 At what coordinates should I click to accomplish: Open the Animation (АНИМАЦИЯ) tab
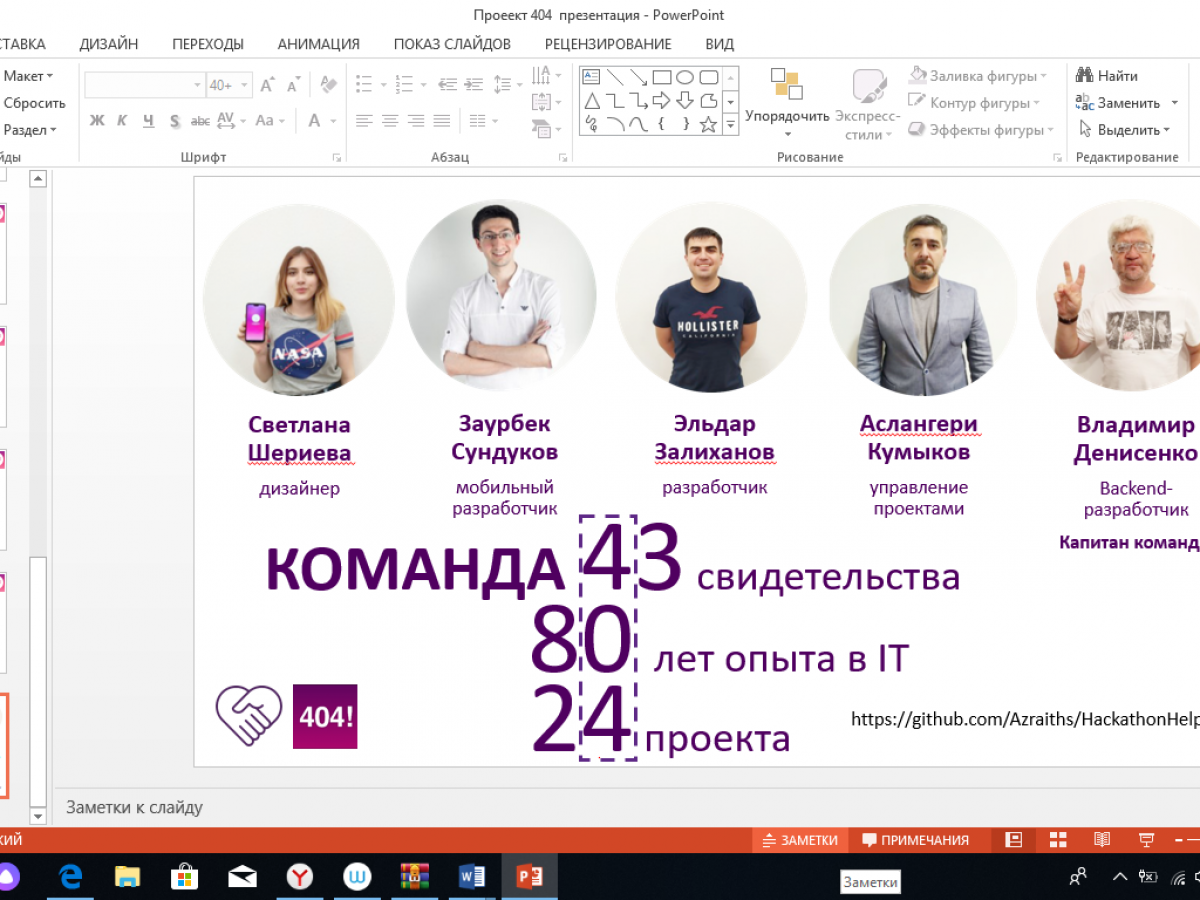(x=318, y=44)
